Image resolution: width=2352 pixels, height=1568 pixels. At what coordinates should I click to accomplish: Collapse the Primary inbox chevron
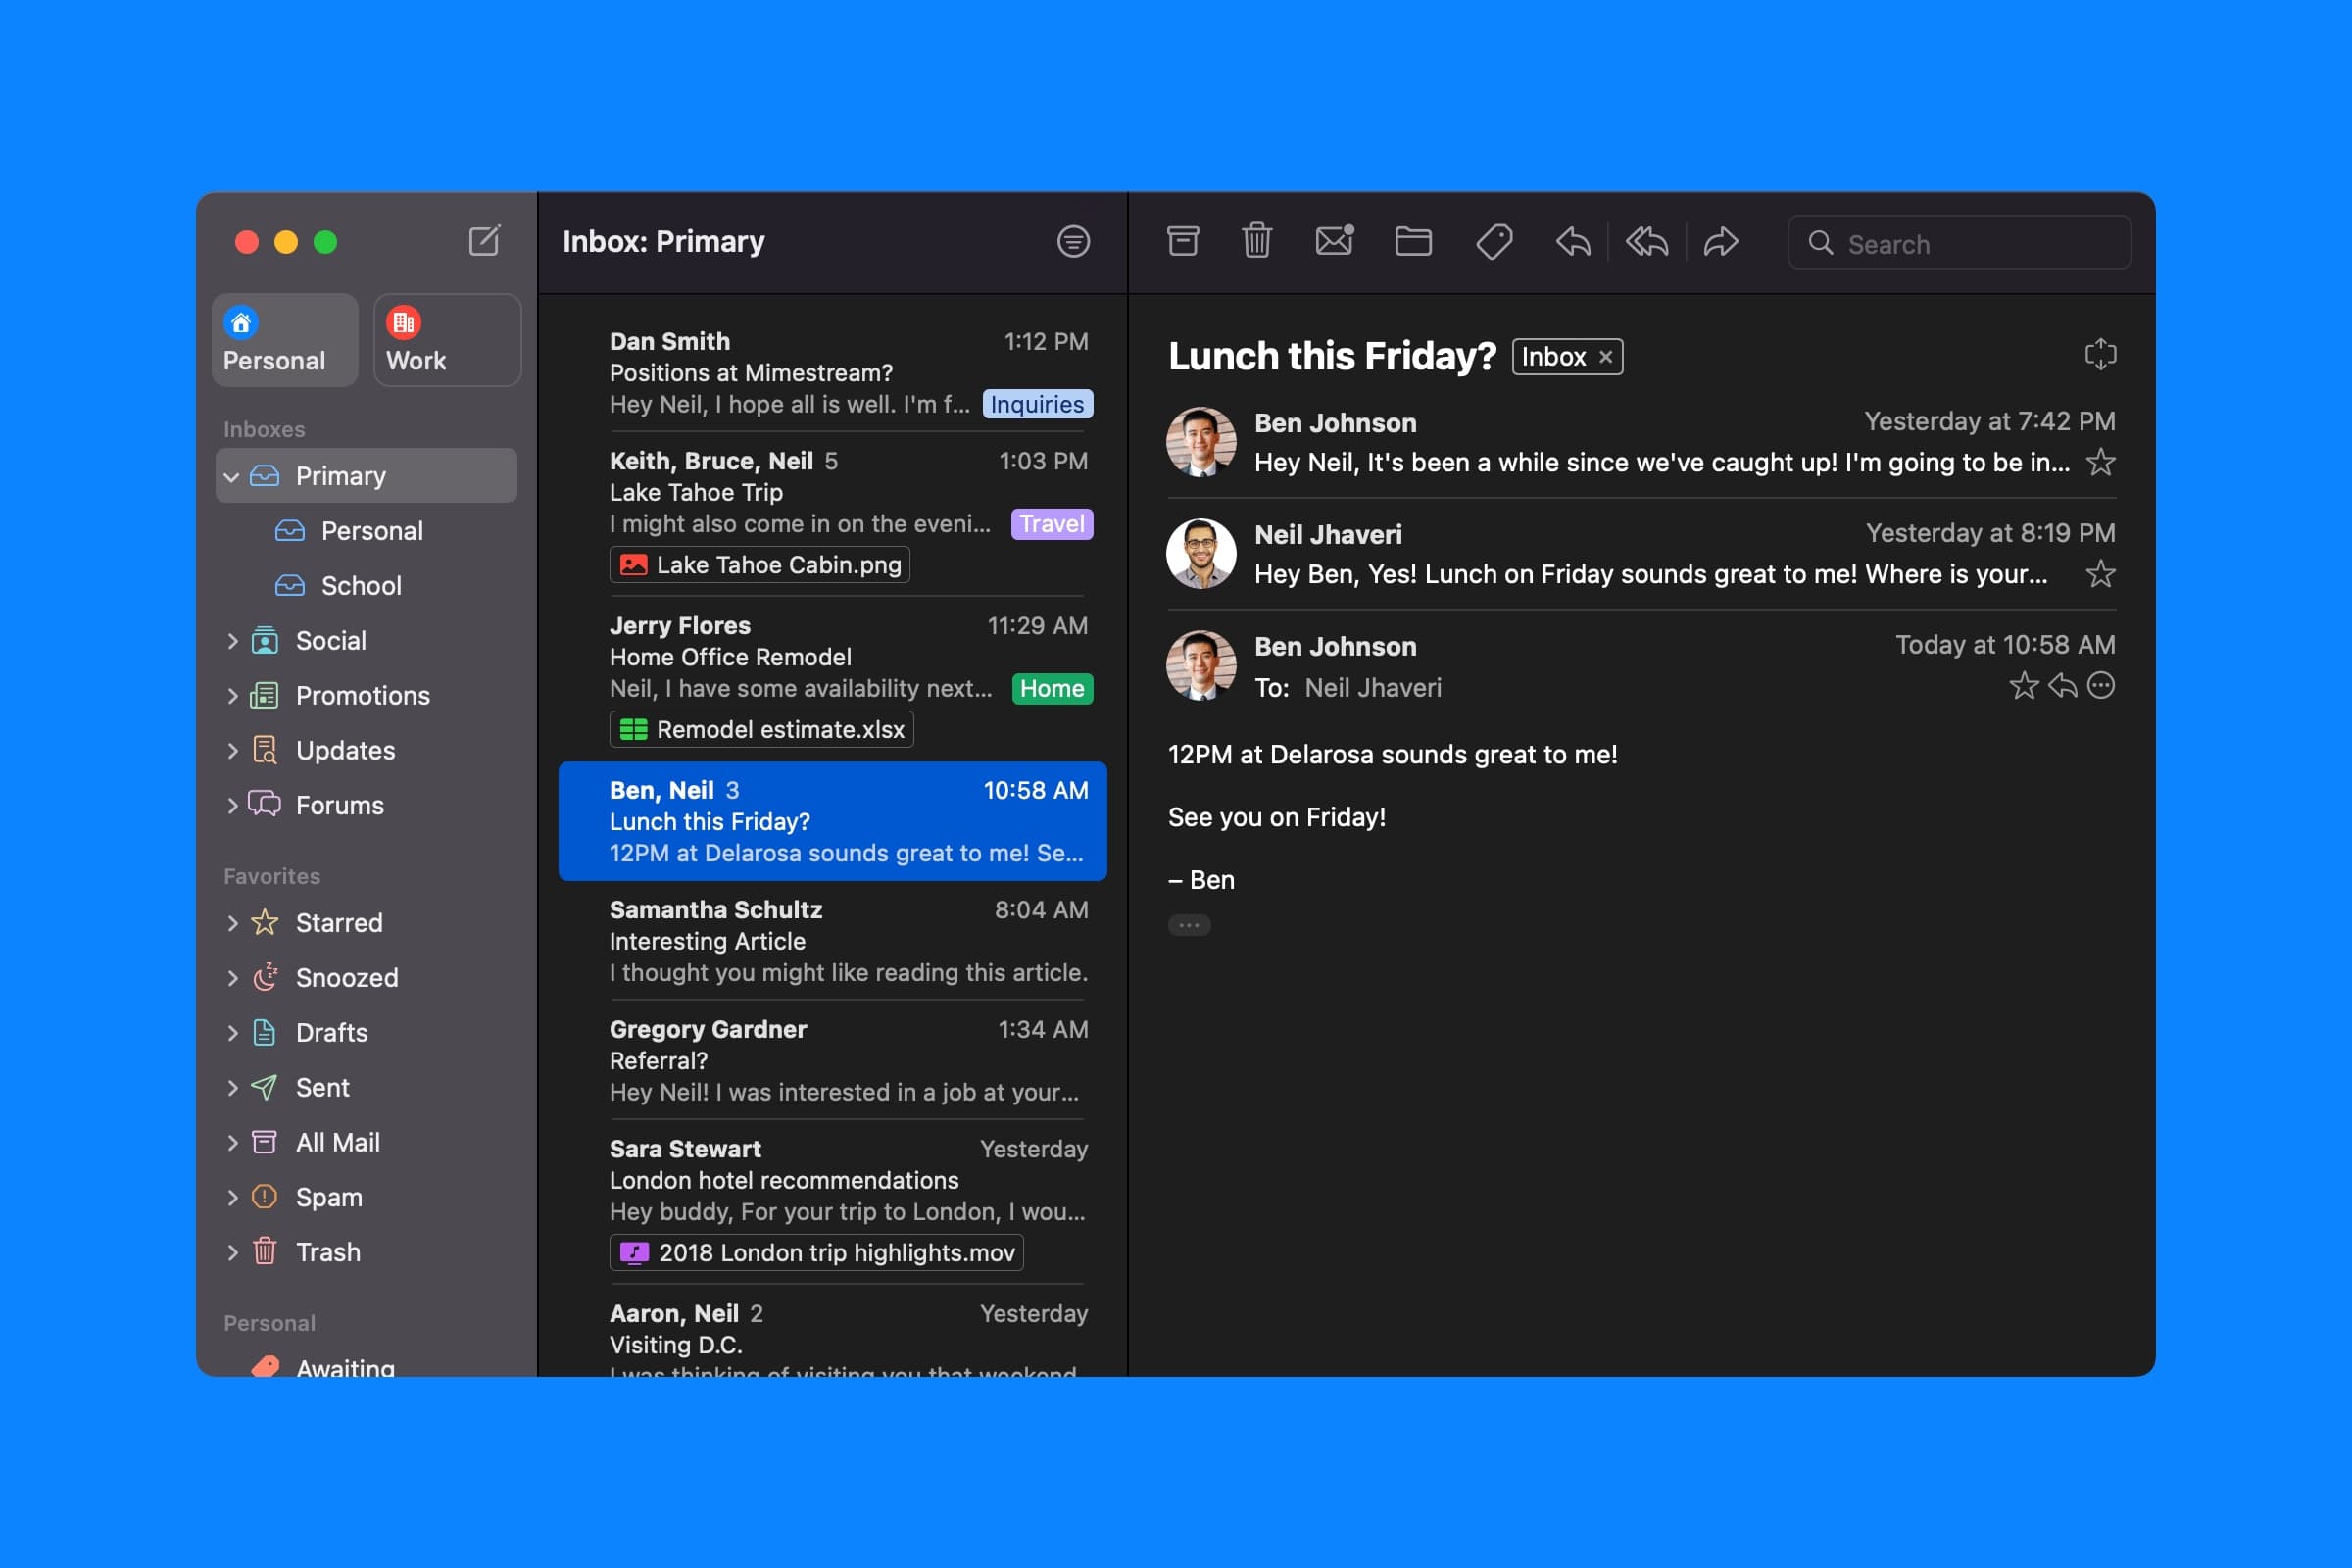click(232, 477)
